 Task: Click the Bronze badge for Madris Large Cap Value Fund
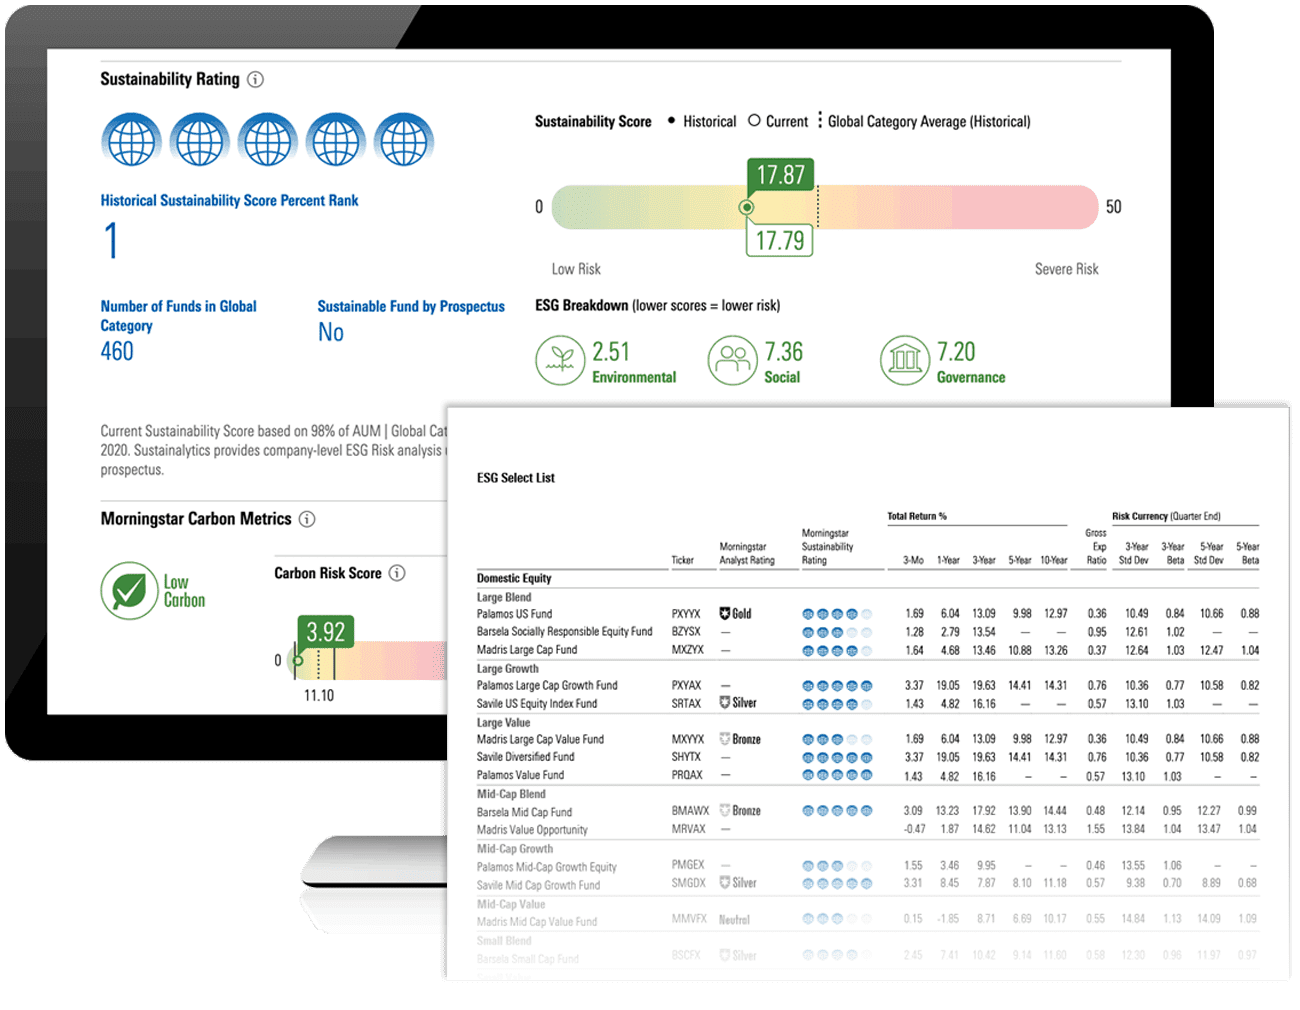[x=740, y=739]
